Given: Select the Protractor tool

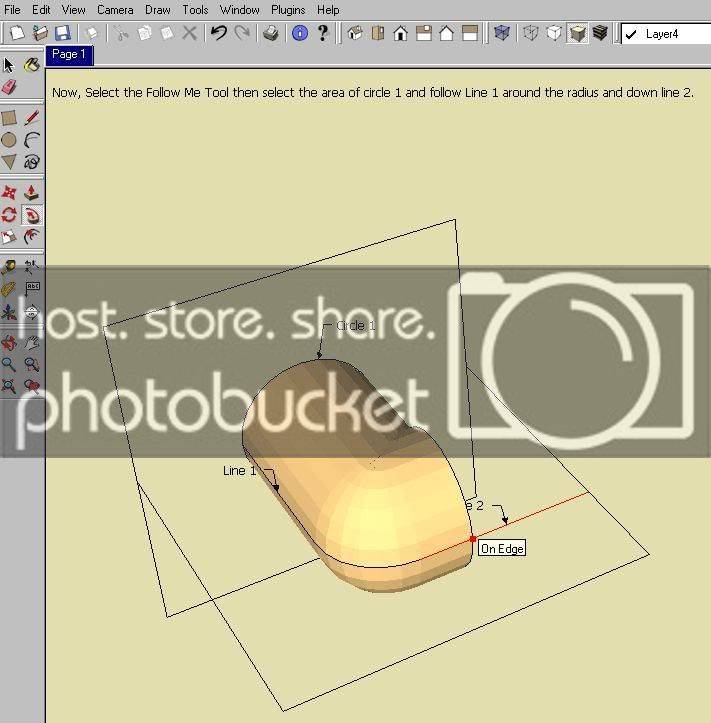Looking at the screenshot, I should (9, 289).
